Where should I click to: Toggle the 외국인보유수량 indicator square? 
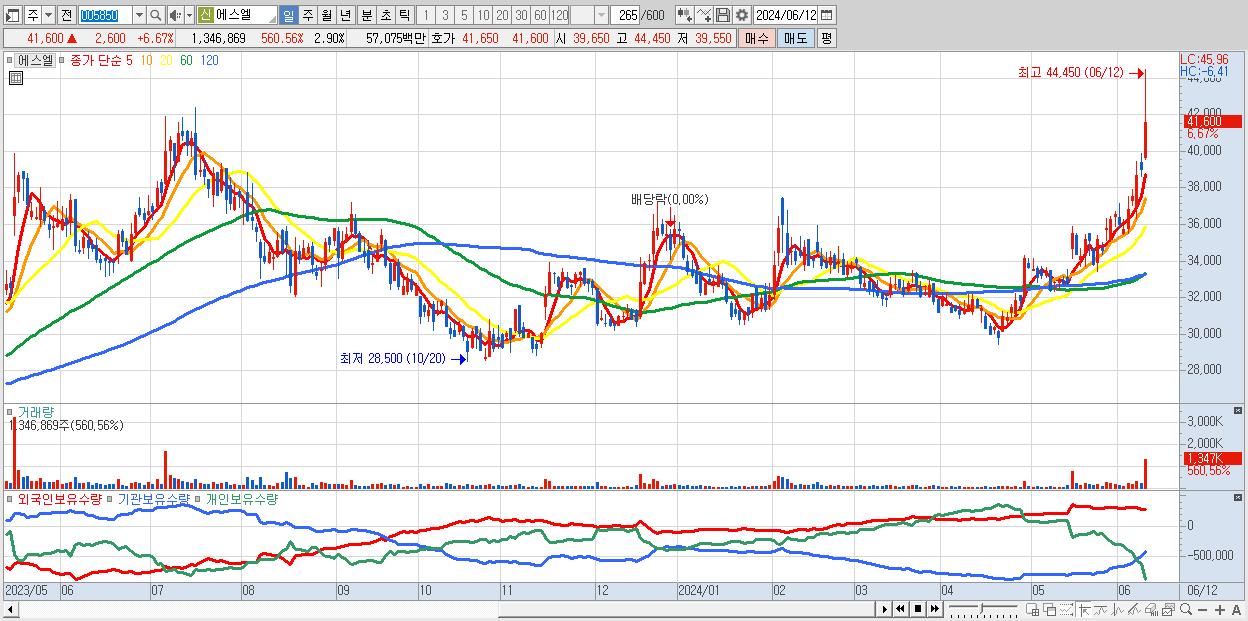12,498
